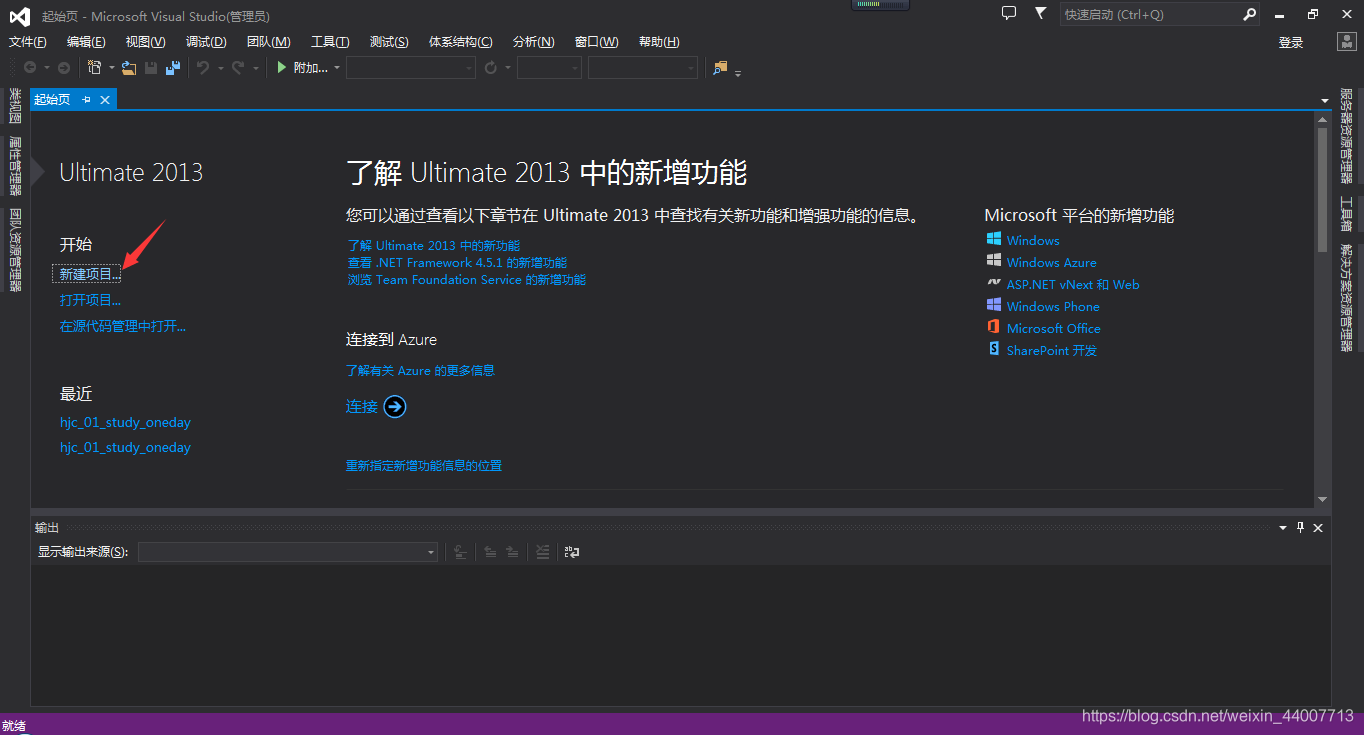Click 登录 sign-in link
1364x735 pixels.
pos(1291,42)
